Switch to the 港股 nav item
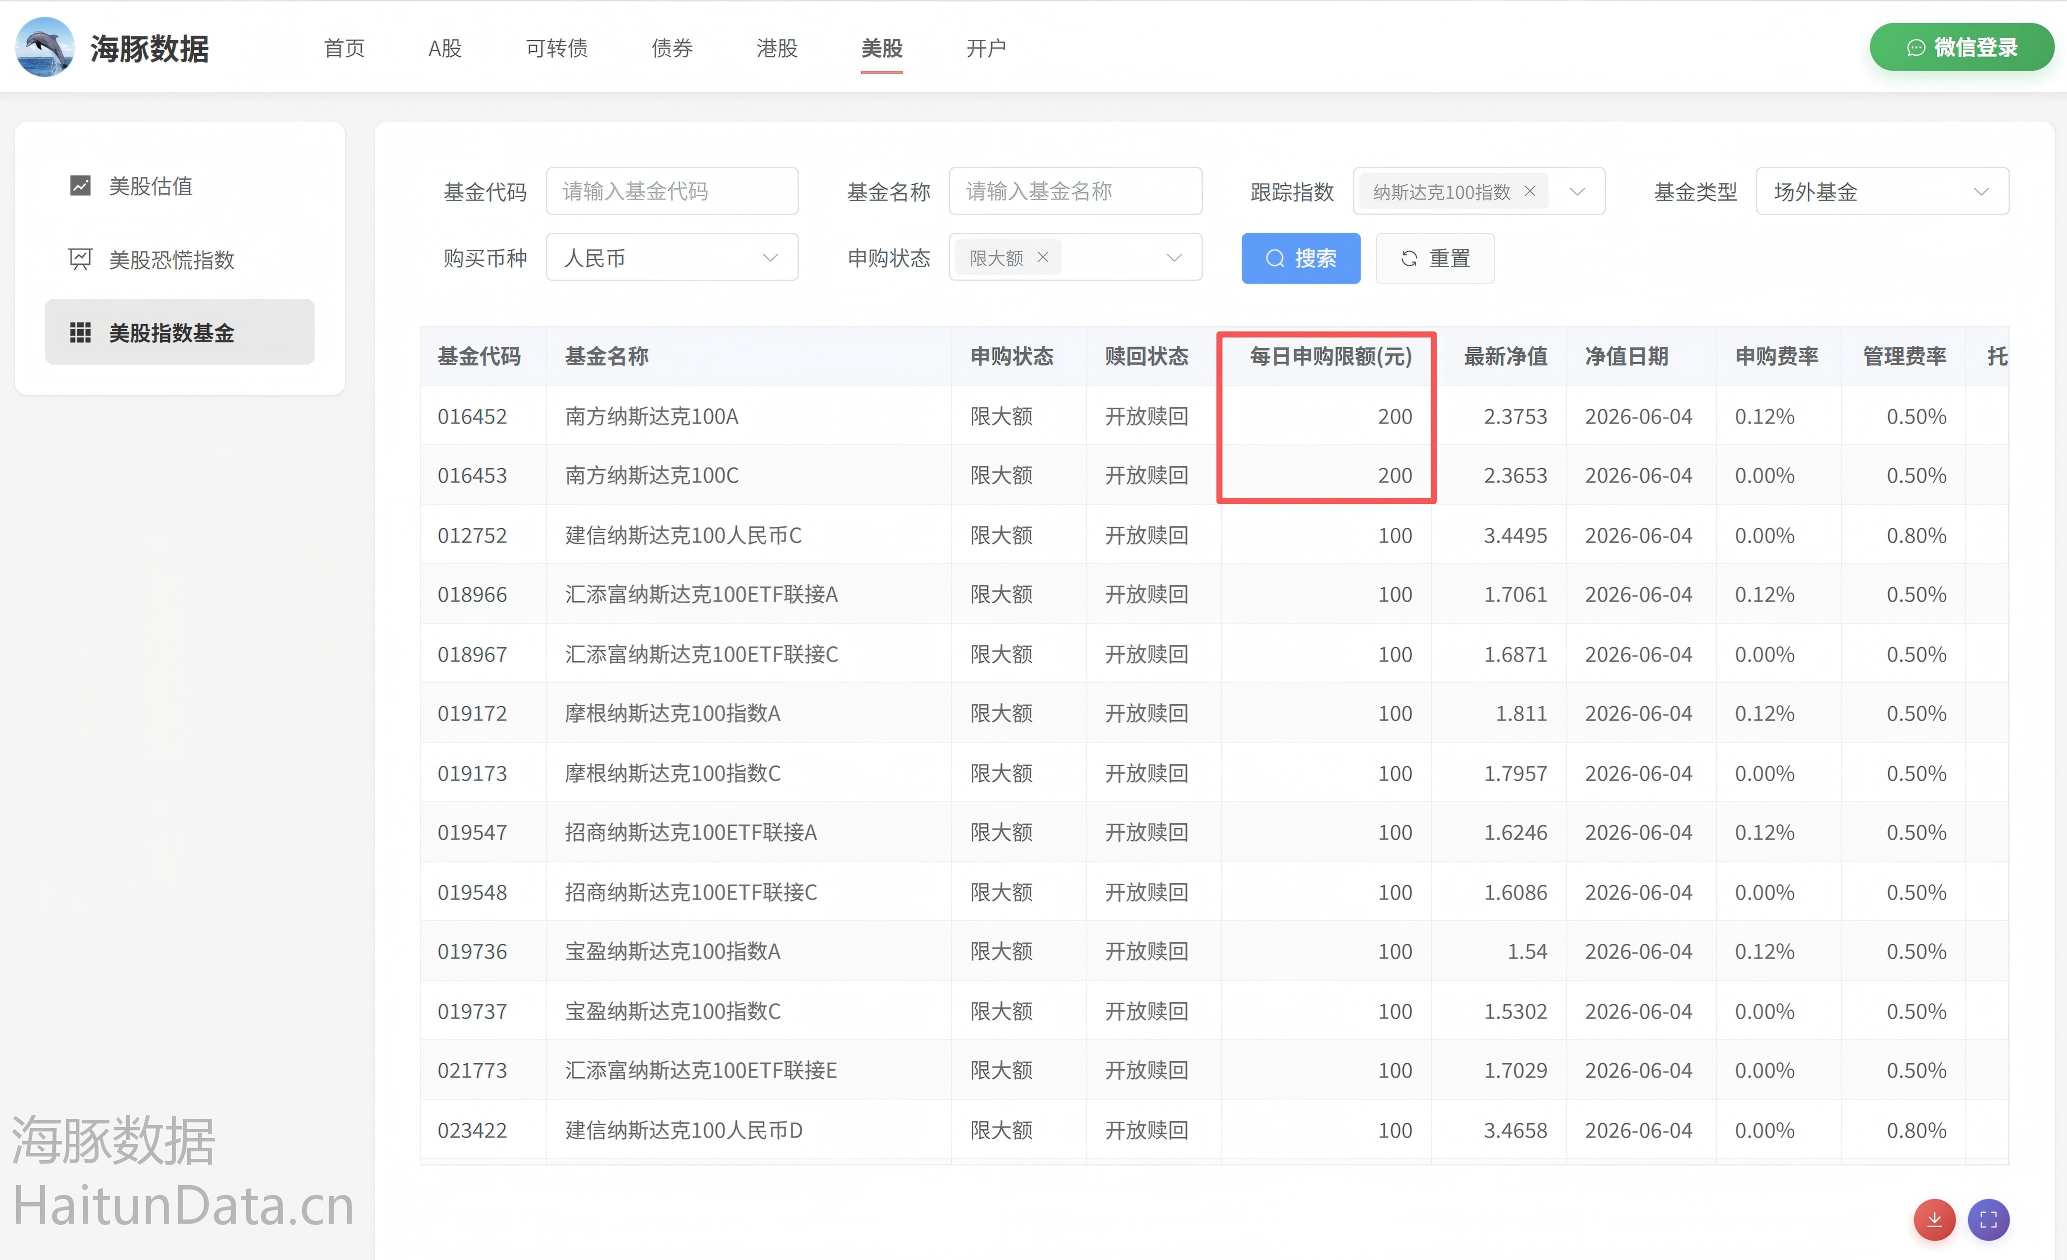Screen dimensions: 2067x1260 (x=777, y=48)
